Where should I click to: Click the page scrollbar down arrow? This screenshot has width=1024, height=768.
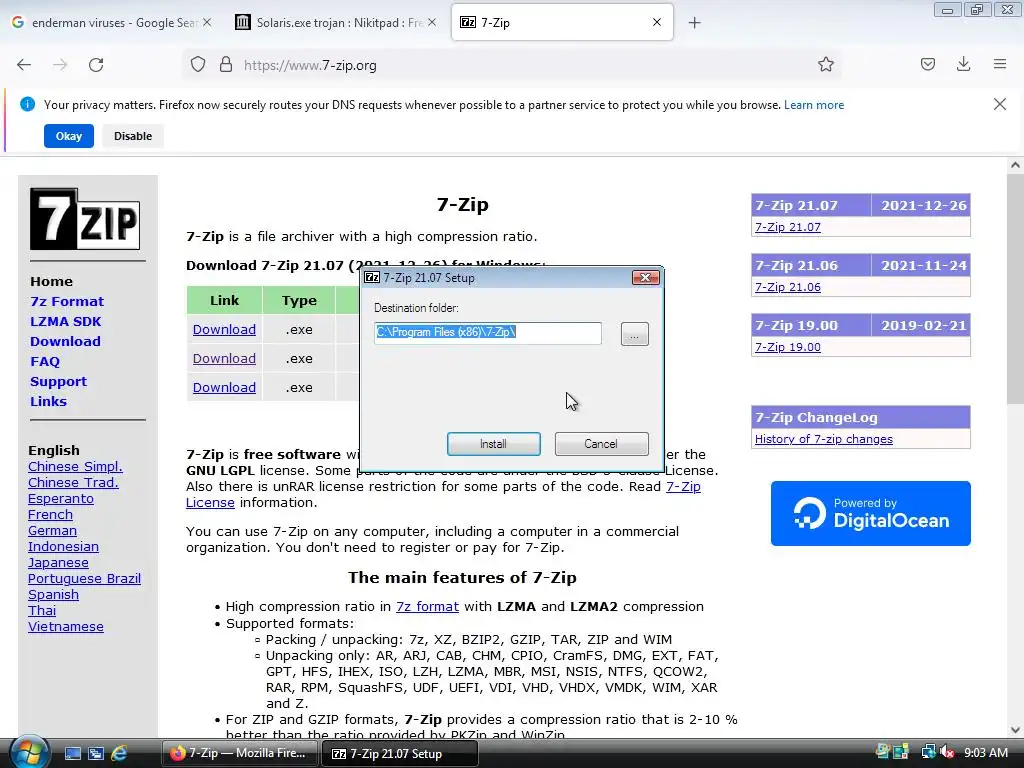pos(1015,730)
